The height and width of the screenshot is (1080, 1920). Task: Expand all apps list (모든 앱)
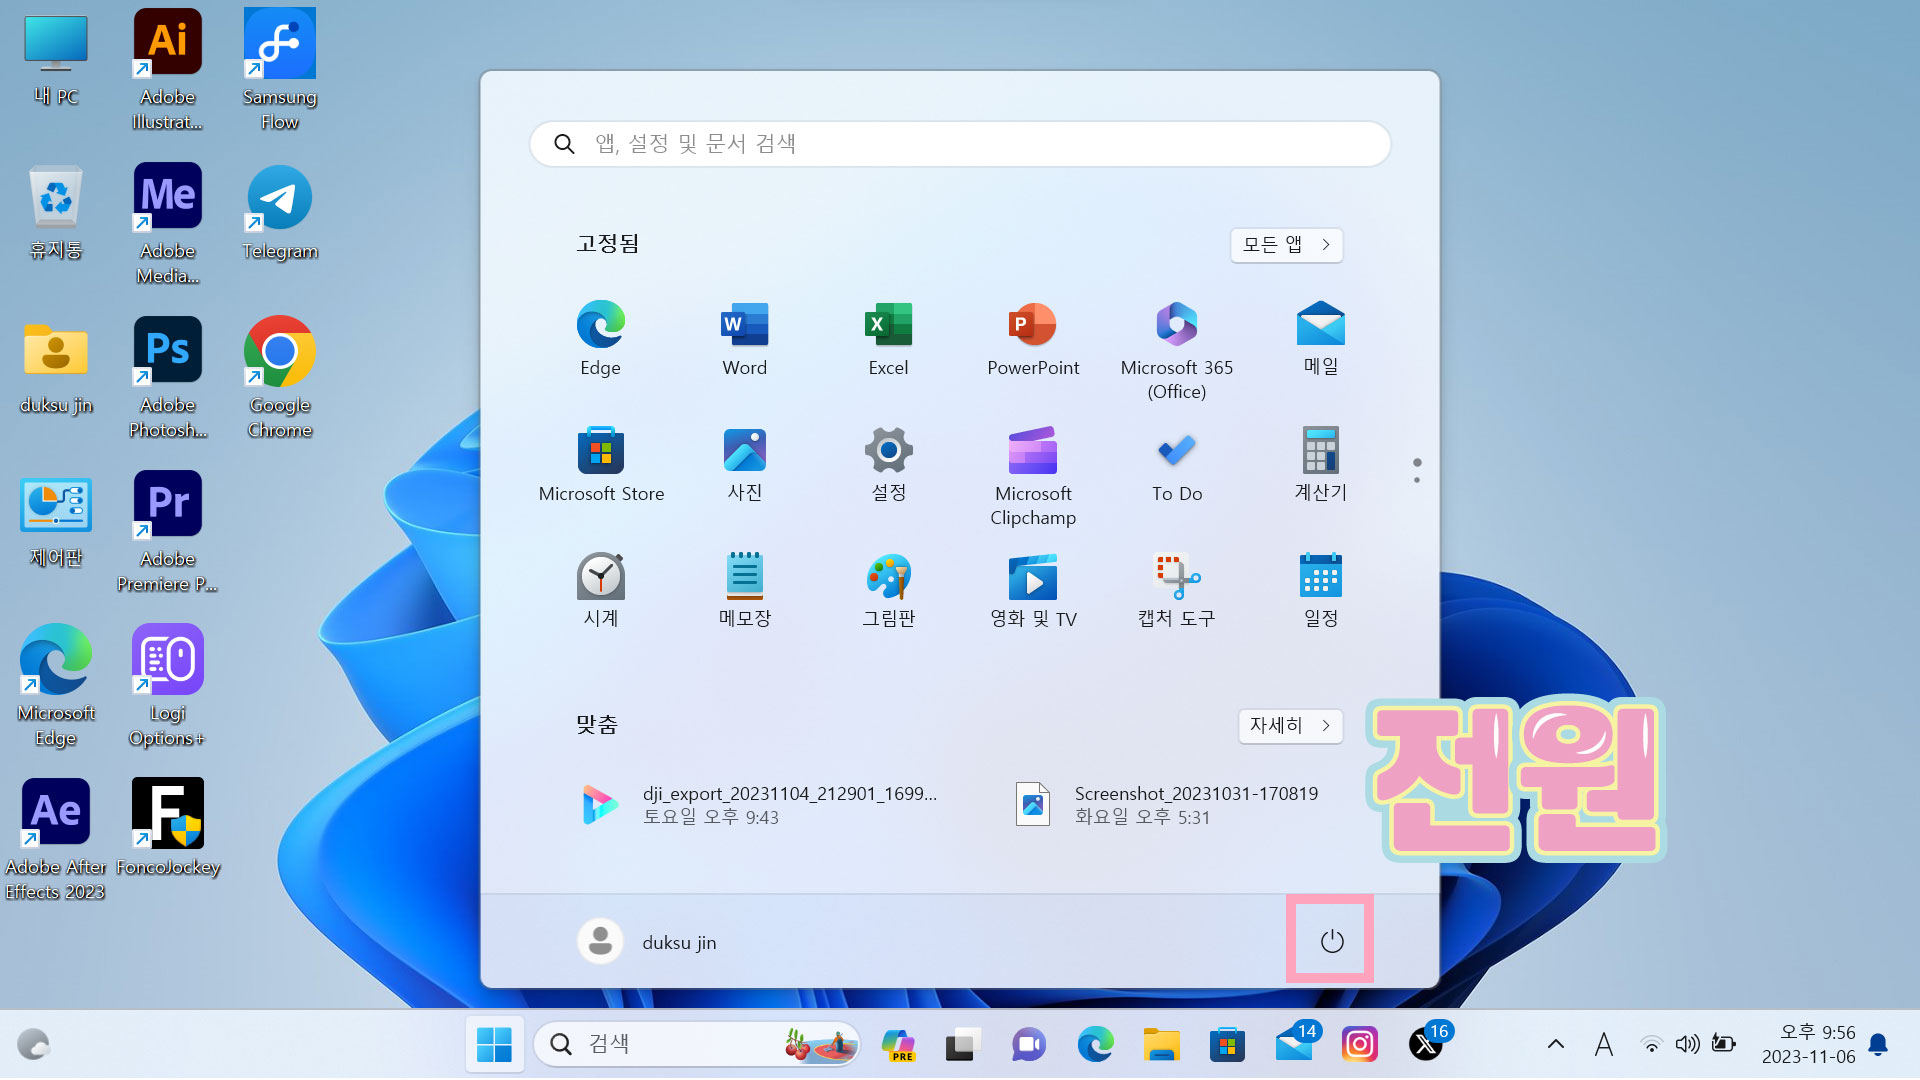1286,245
